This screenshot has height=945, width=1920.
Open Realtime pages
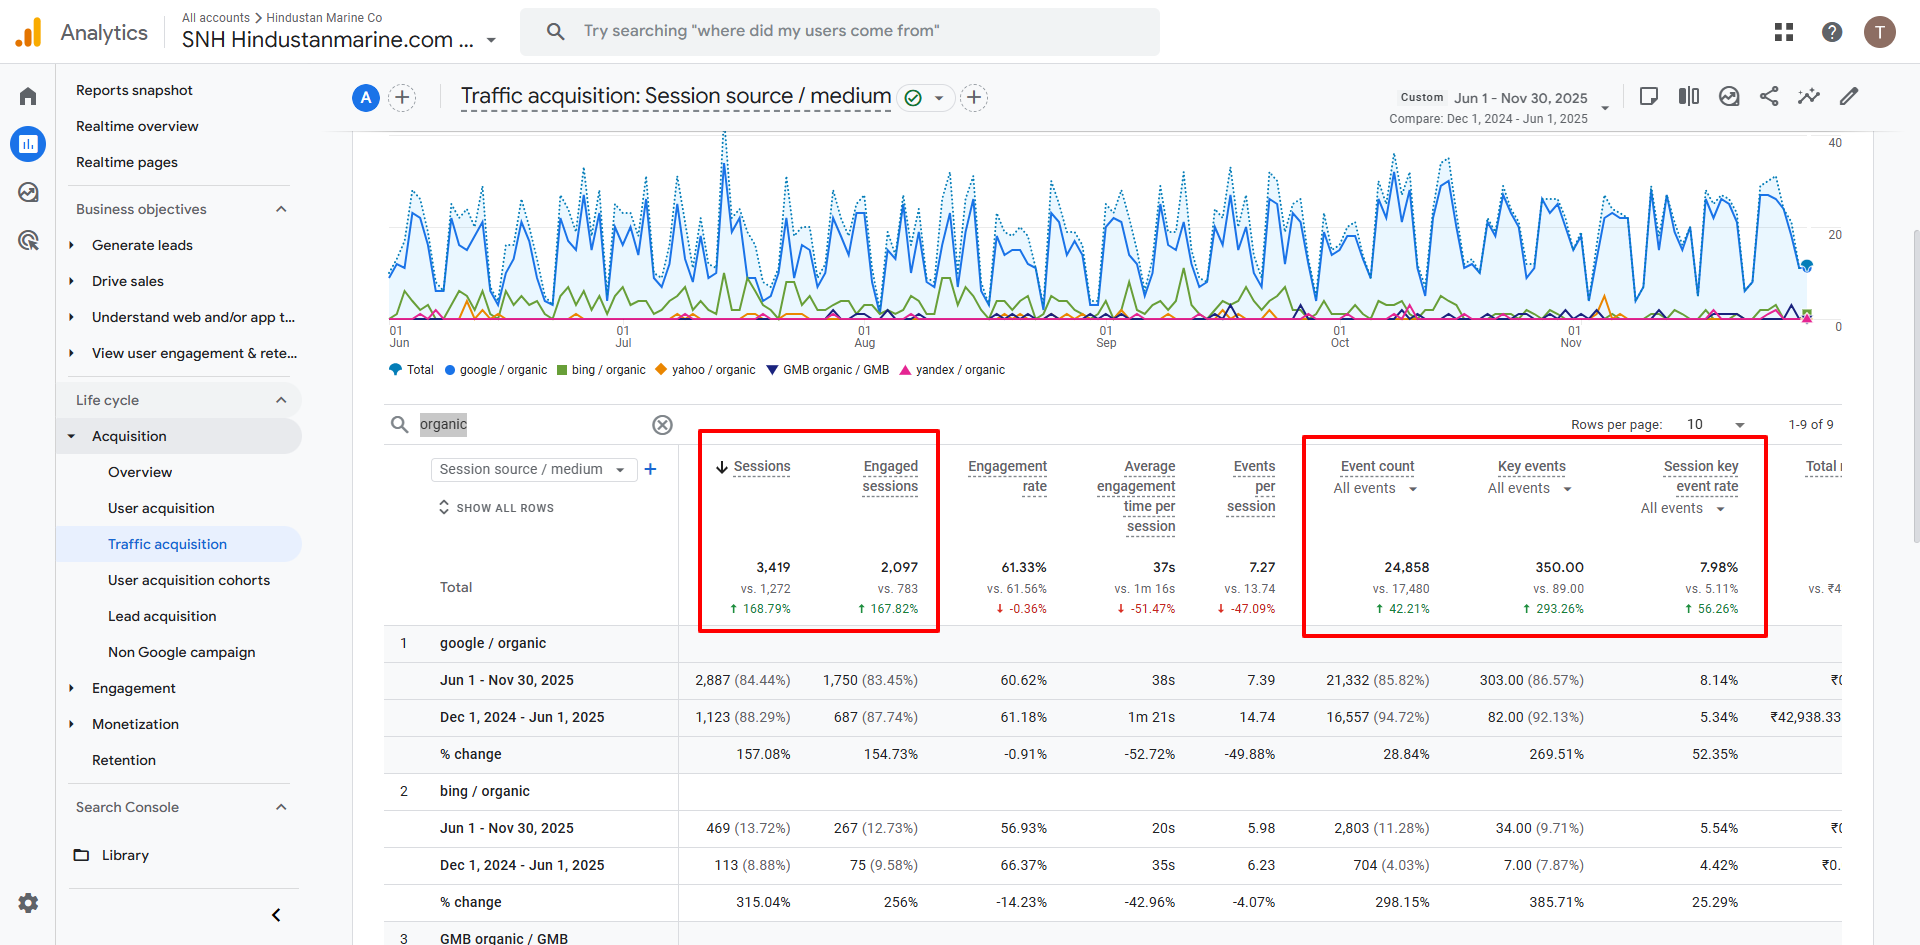click(127, 162)
